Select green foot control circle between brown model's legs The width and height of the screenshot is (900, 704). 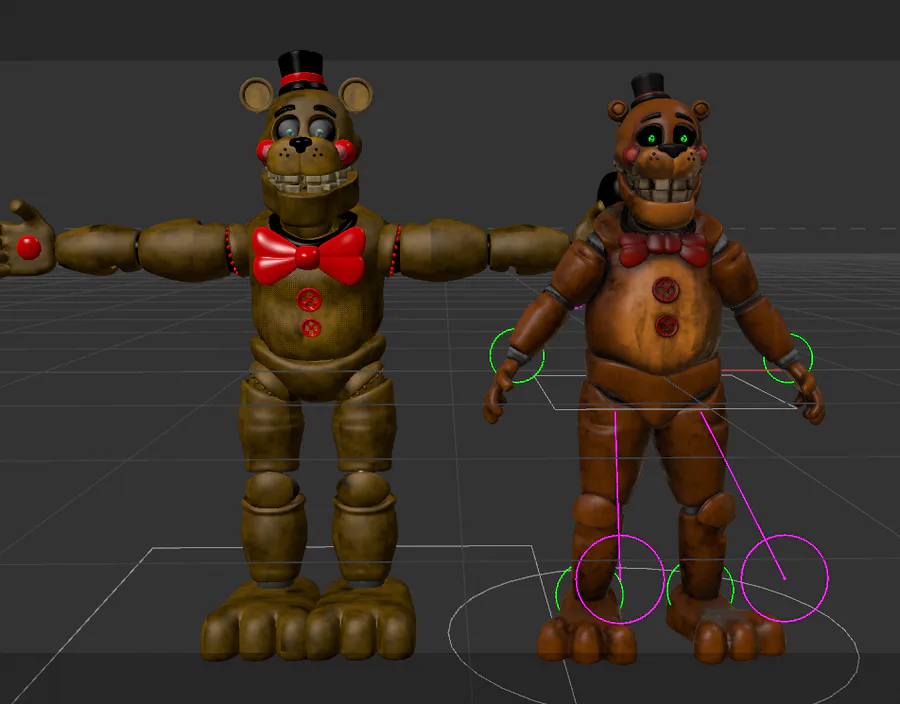coord(700,588)
